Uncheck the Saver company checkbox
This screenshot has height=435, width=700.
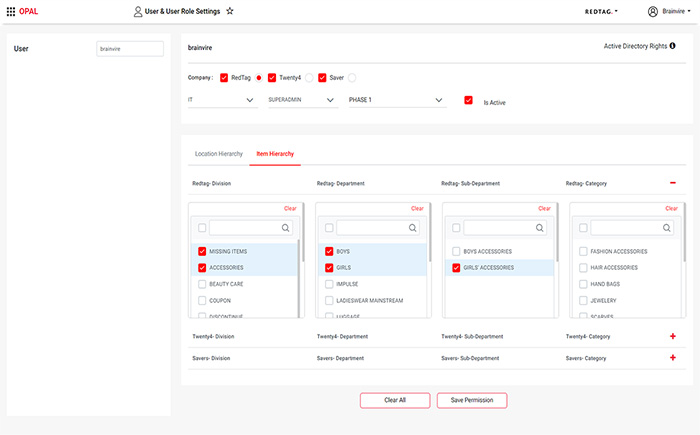(322, 78)
